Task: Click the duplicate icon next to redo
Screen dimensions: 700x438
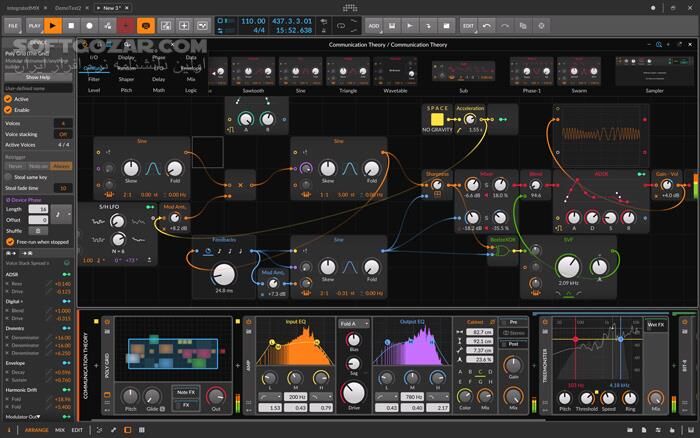Action: coord(523,26)
